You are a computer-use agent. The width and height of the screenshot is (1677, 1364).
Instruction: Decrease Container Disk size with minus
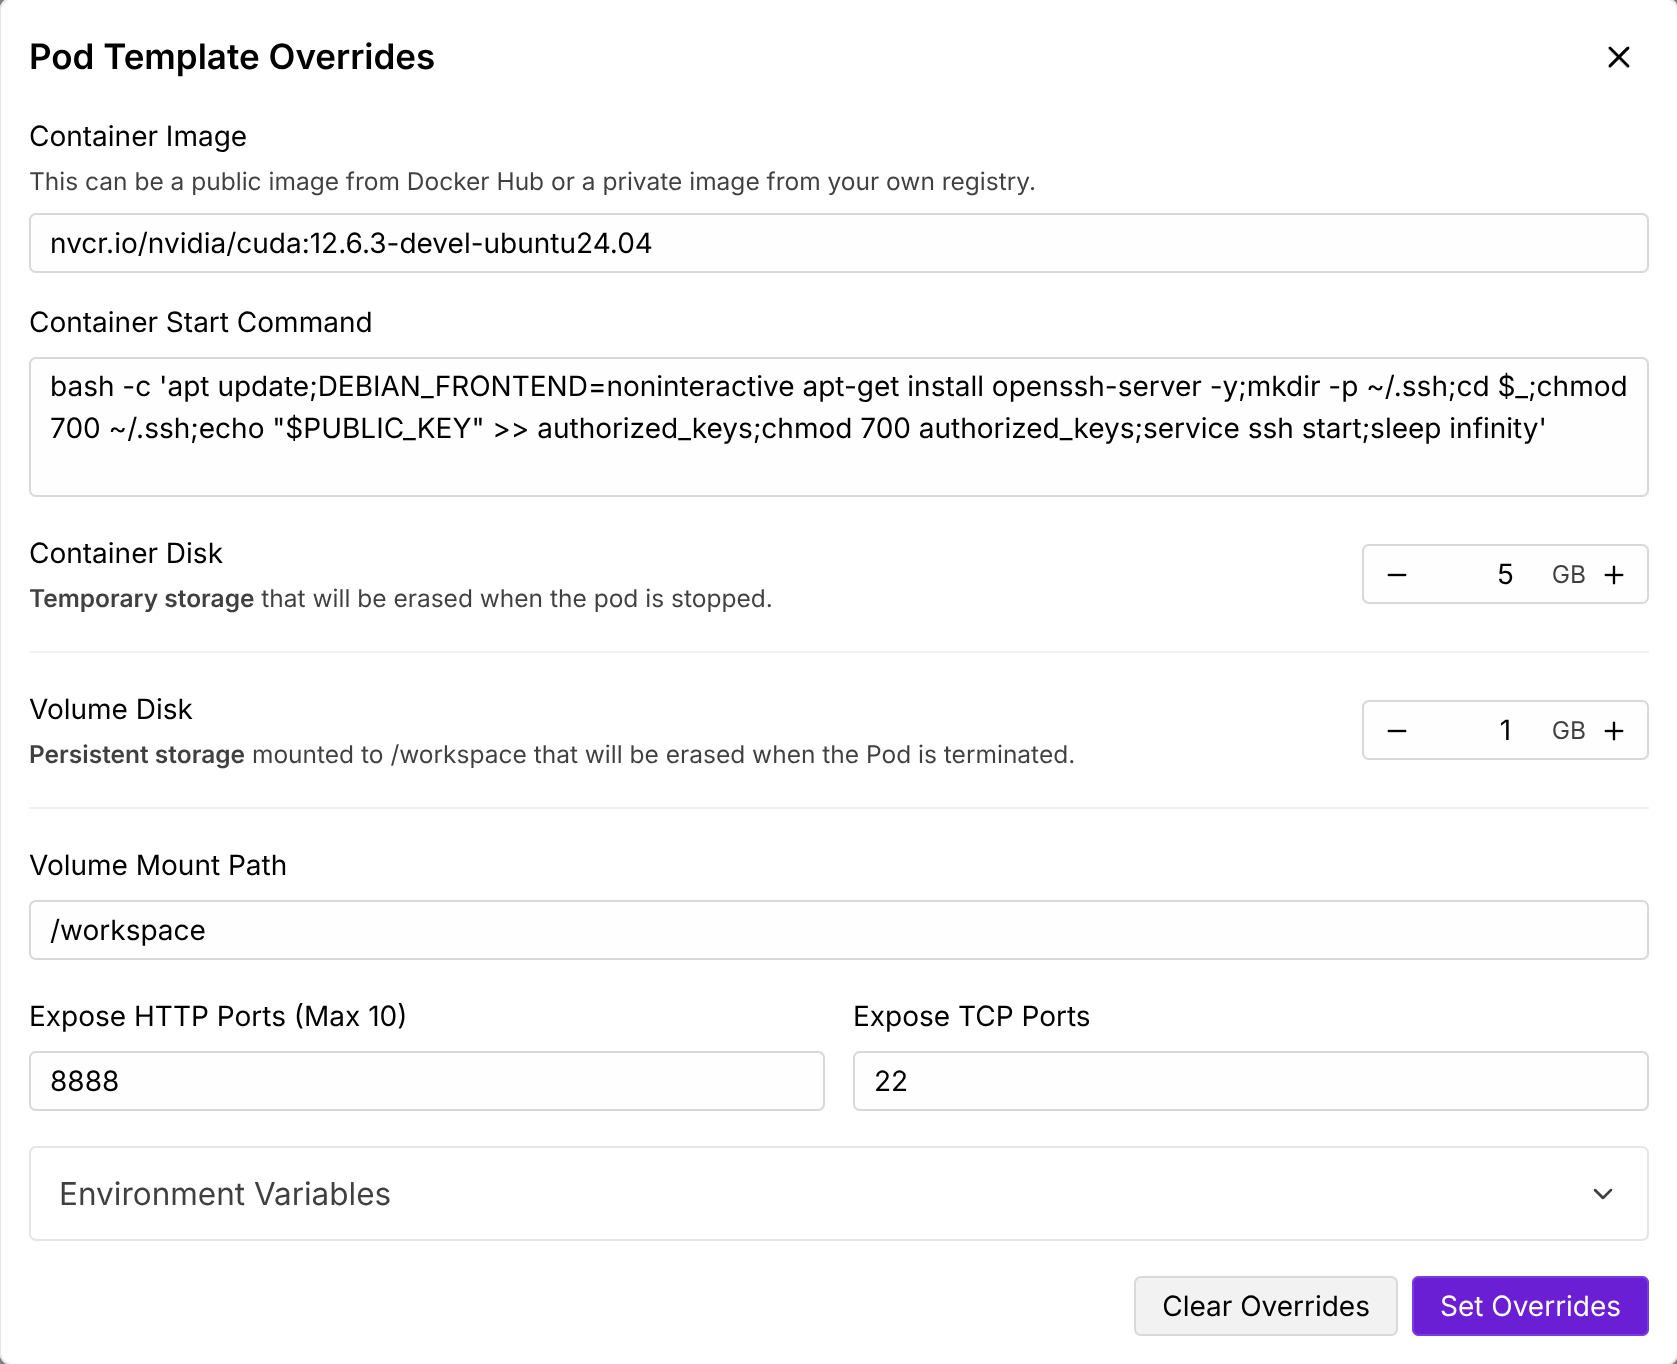1397,575
